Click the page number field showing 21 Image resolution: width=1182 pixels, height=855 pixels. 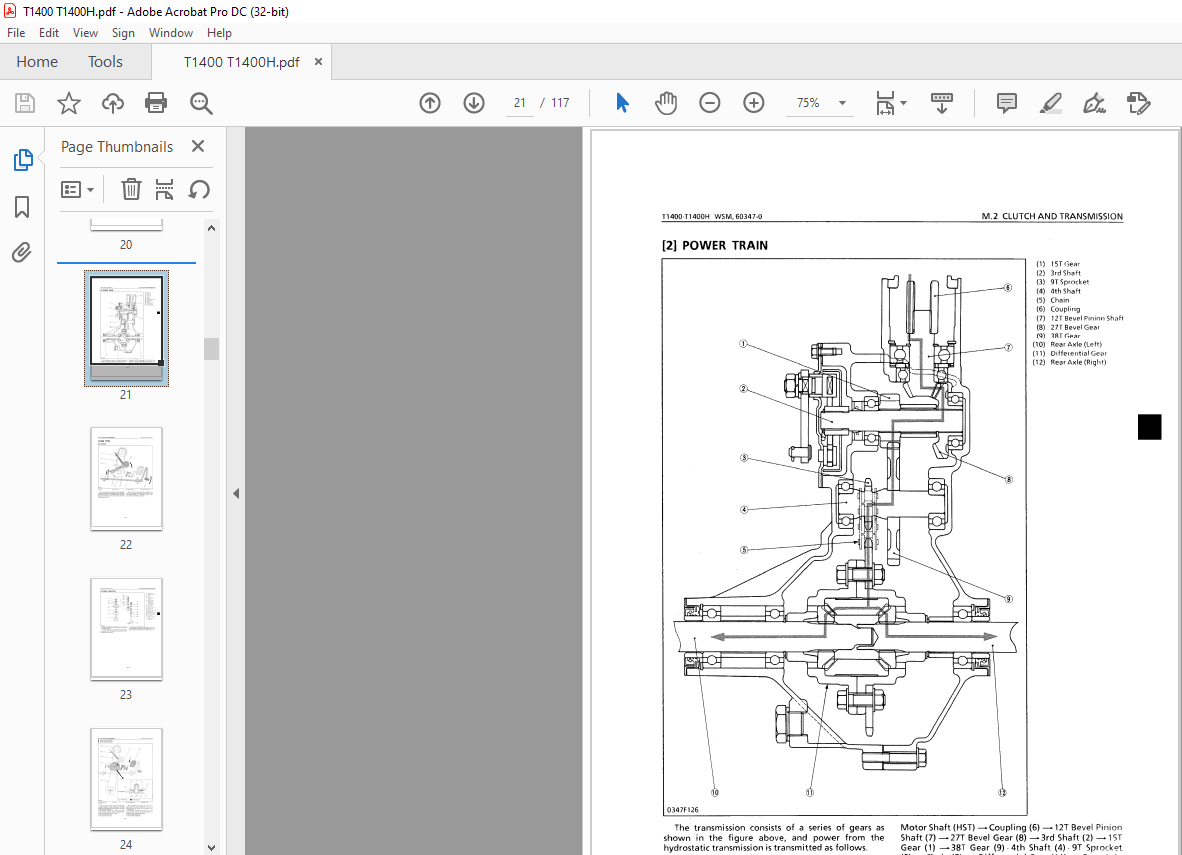pyautogui.click(x=519, y=103)
